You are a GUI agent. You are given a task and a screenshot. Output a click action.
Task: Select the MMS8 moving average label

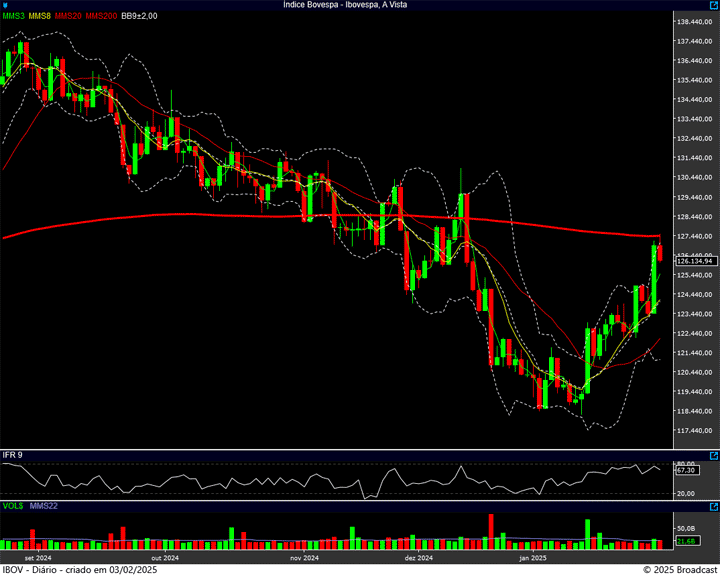[39, 16]
